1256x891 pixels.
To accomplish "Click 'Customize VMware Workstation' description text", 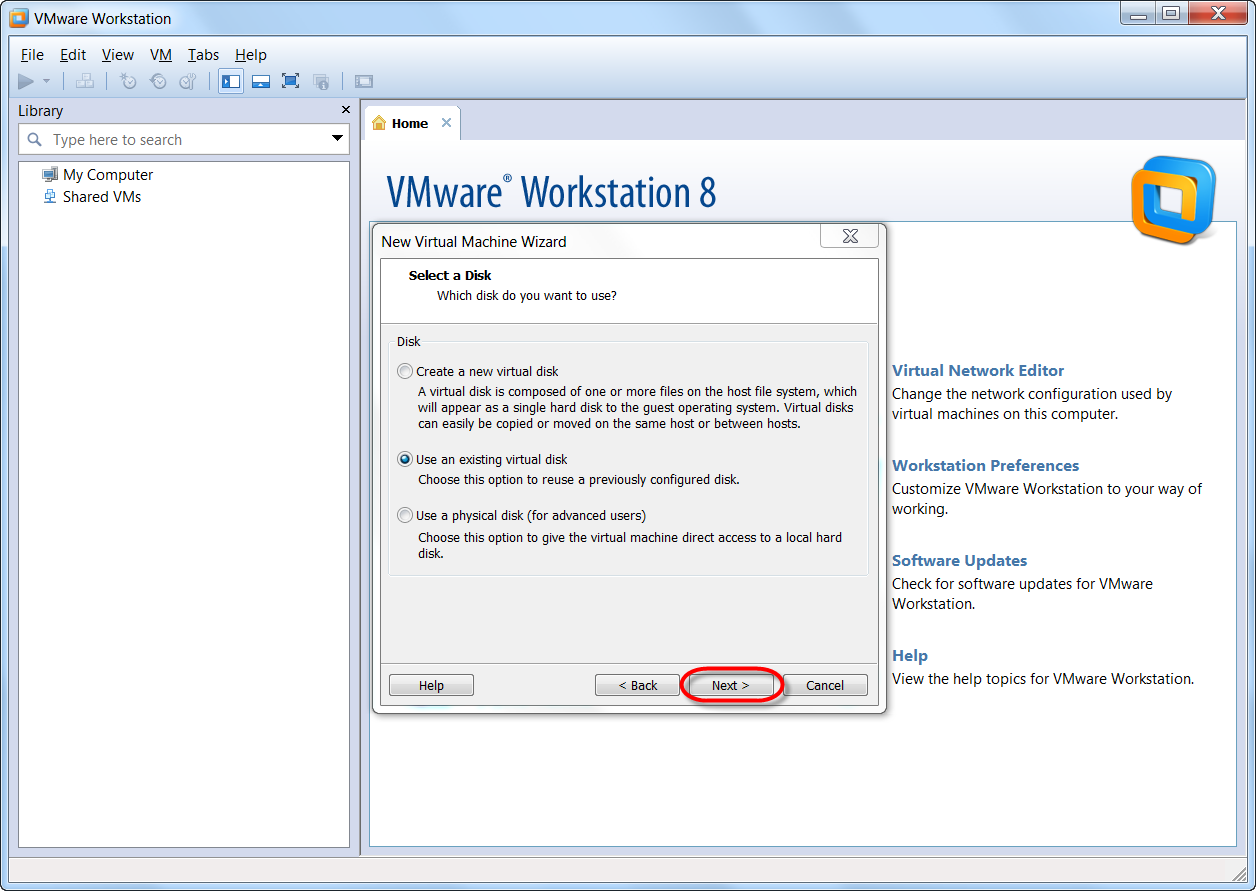I will (1047, 498).
